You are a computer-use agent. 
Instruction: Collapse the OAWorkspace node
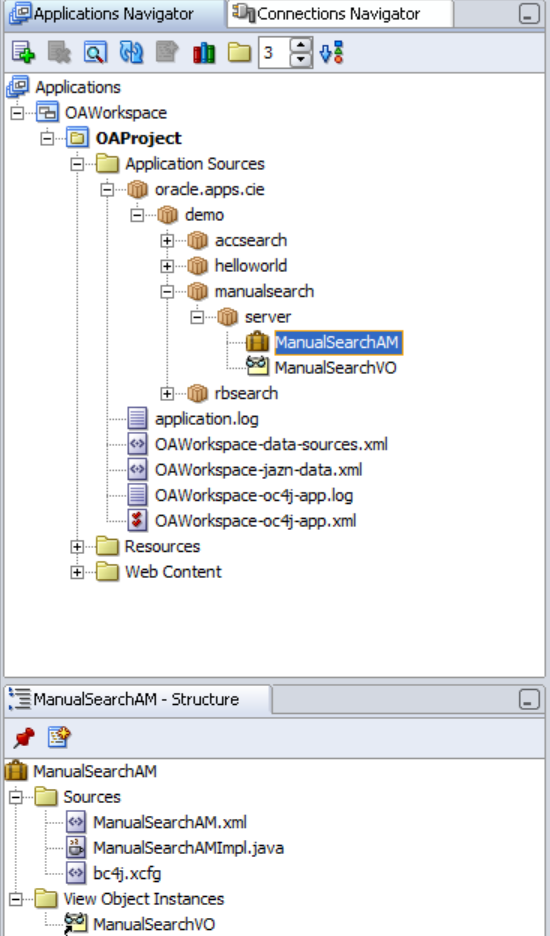(x=17, y=112)
